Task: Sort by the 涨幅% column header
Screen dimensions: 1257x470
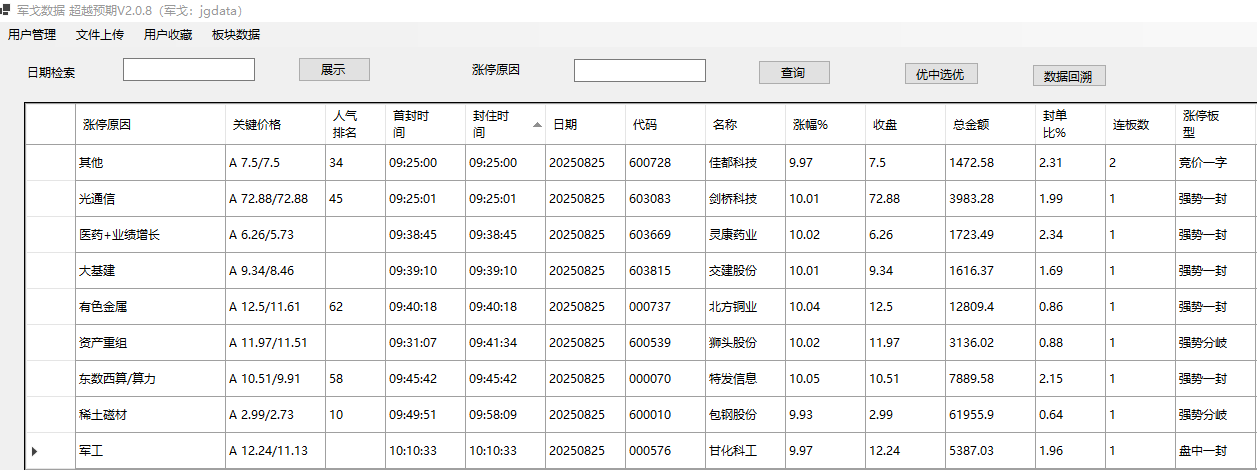Action: click(x=824, y=125)
